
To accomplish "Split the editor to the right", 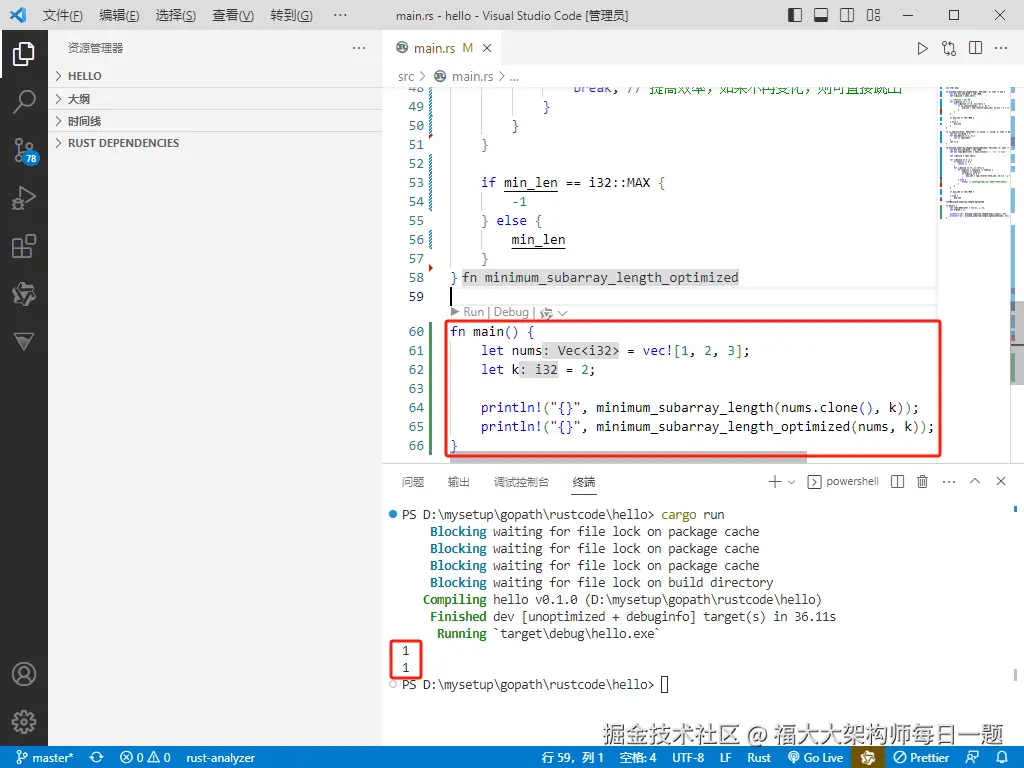I will click(x=975, y=48).
